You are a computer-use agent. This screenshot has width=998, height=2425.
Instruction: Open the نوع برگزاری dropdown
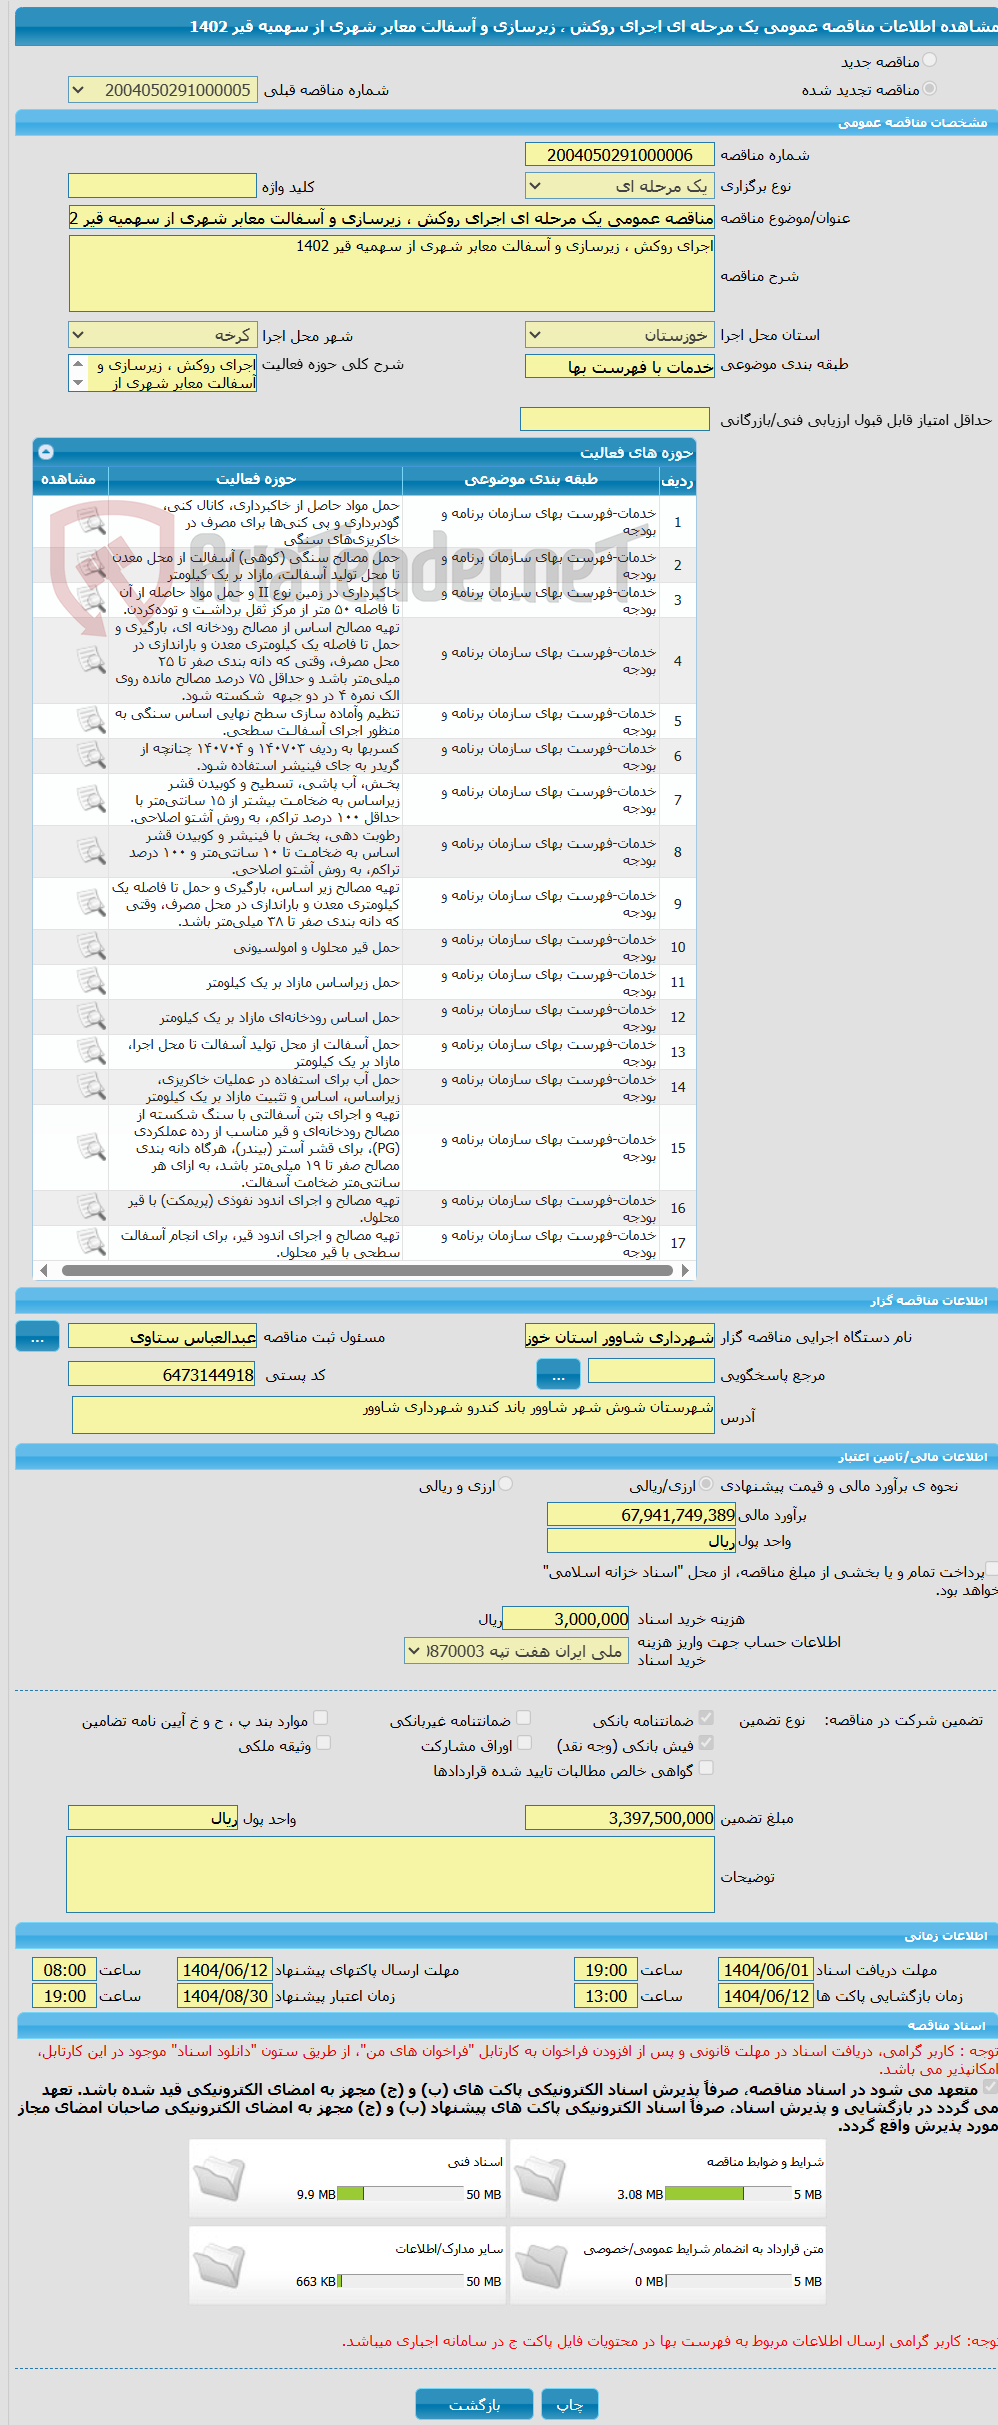pos(620,186)
